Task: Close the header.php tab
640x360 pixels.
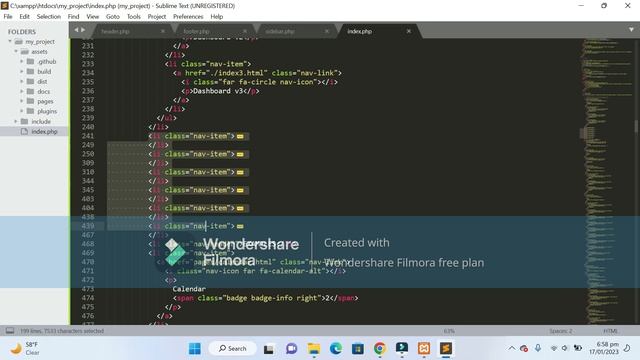Action: click(x=163, y=31)
